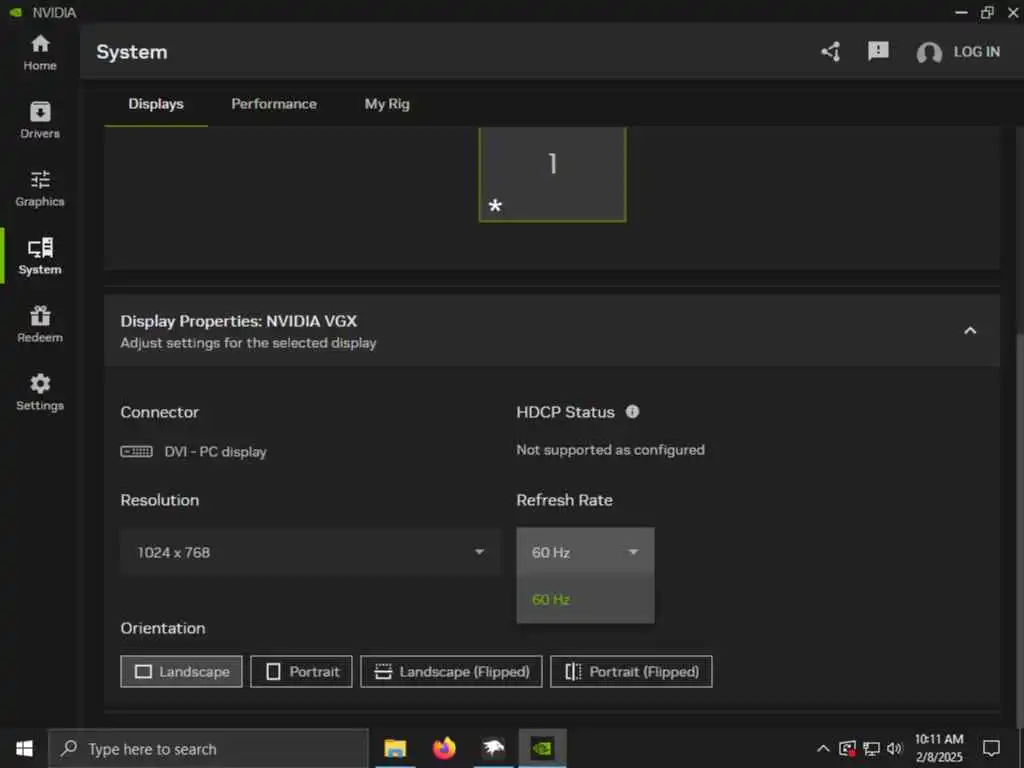Click the user avatar icon

click(929, 52)
